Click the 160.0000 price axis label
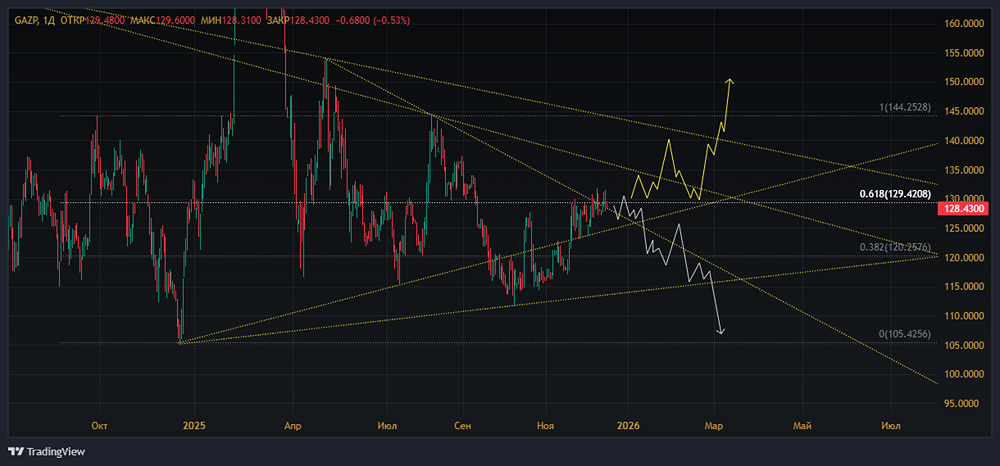 pyautogui.click(x=964, y=24)
